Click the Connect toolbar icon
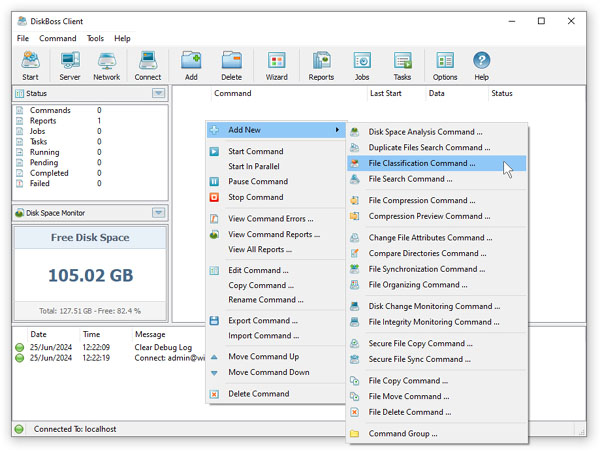Viewport: 600px width, 452px height. [148, 66]
